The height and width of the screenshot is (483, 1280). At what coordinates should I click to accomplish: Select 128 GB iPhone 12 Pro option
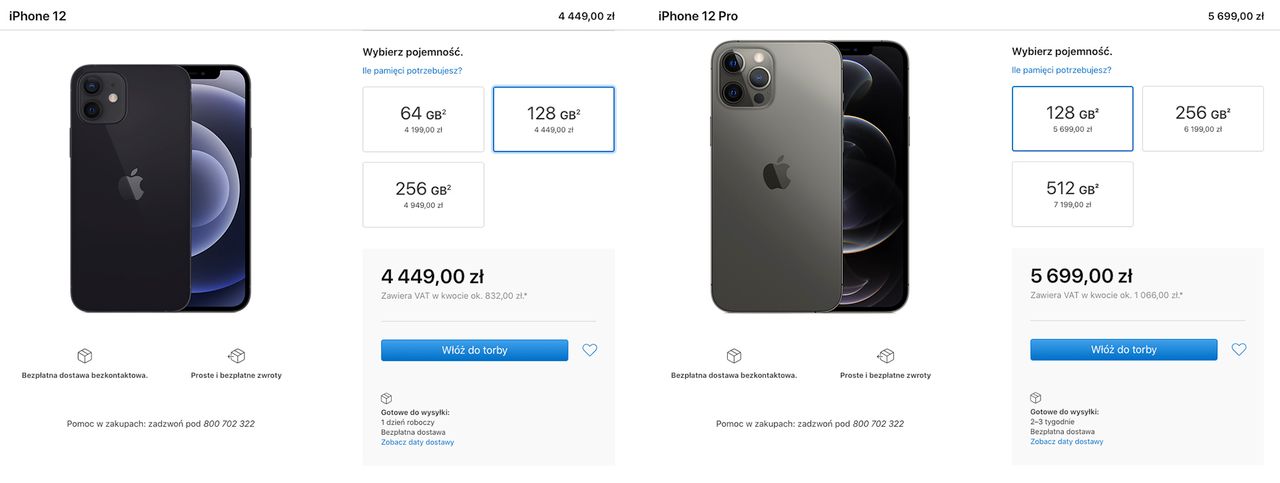tap(1073, 119)
